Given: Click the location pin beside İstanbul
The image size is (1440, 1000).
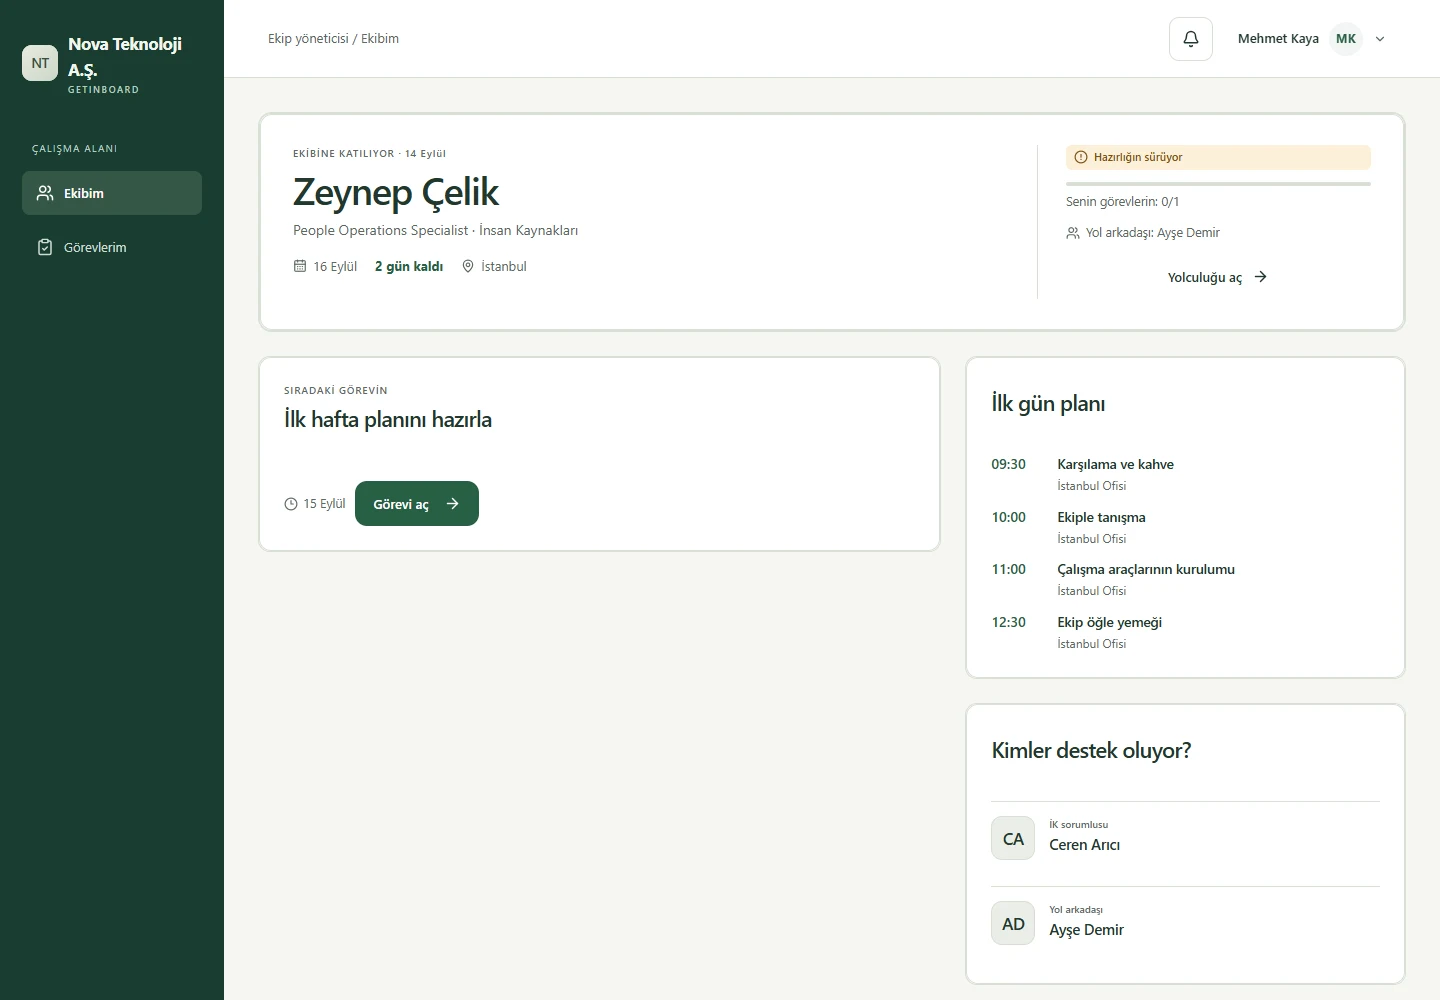Looking at the screenshot, I should (x=468, y=266).
